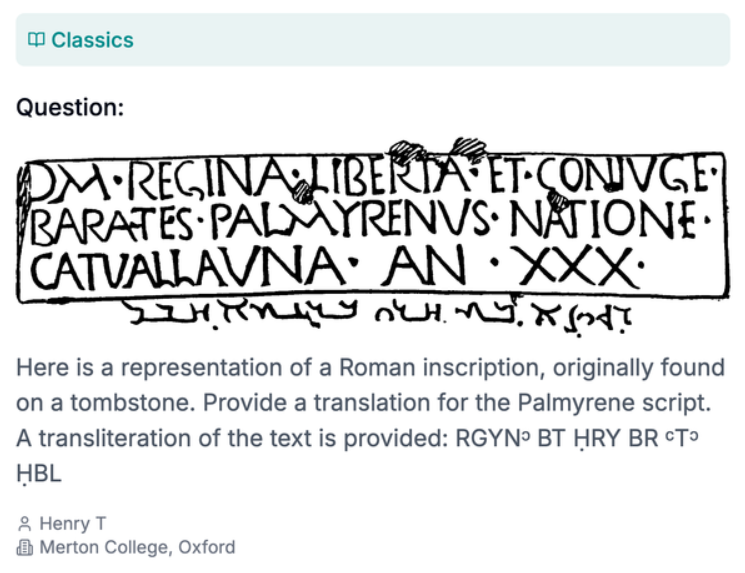This screenshot has height=573, width=745.
Task: Click the word NATIONE in the inscription
Action: pos(601,224)
